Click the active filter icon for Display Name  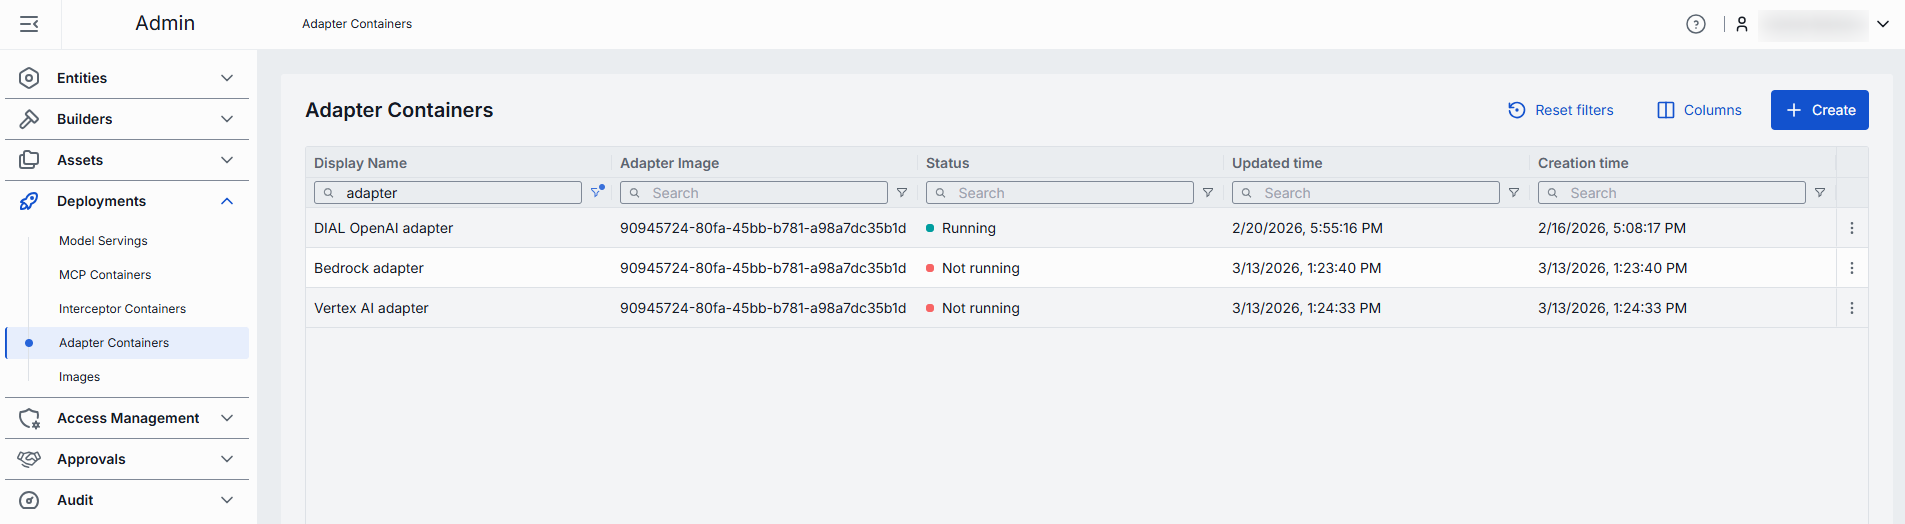point(597,192)
